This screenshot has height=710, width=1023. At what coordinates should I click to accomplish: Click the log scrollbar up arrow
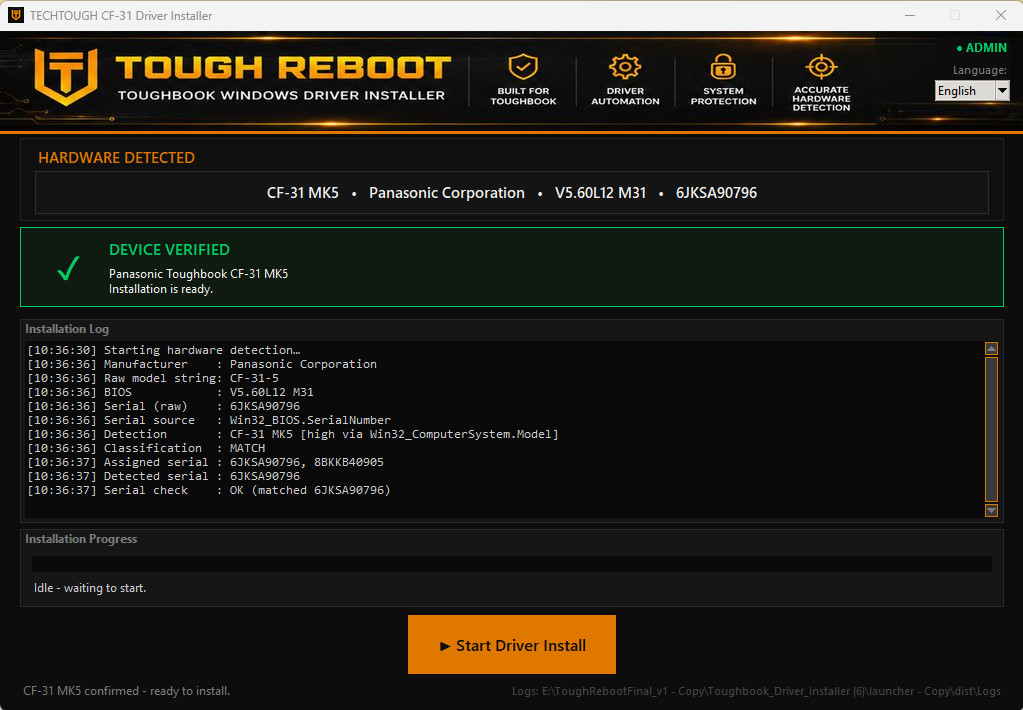(x=991, y=348)
